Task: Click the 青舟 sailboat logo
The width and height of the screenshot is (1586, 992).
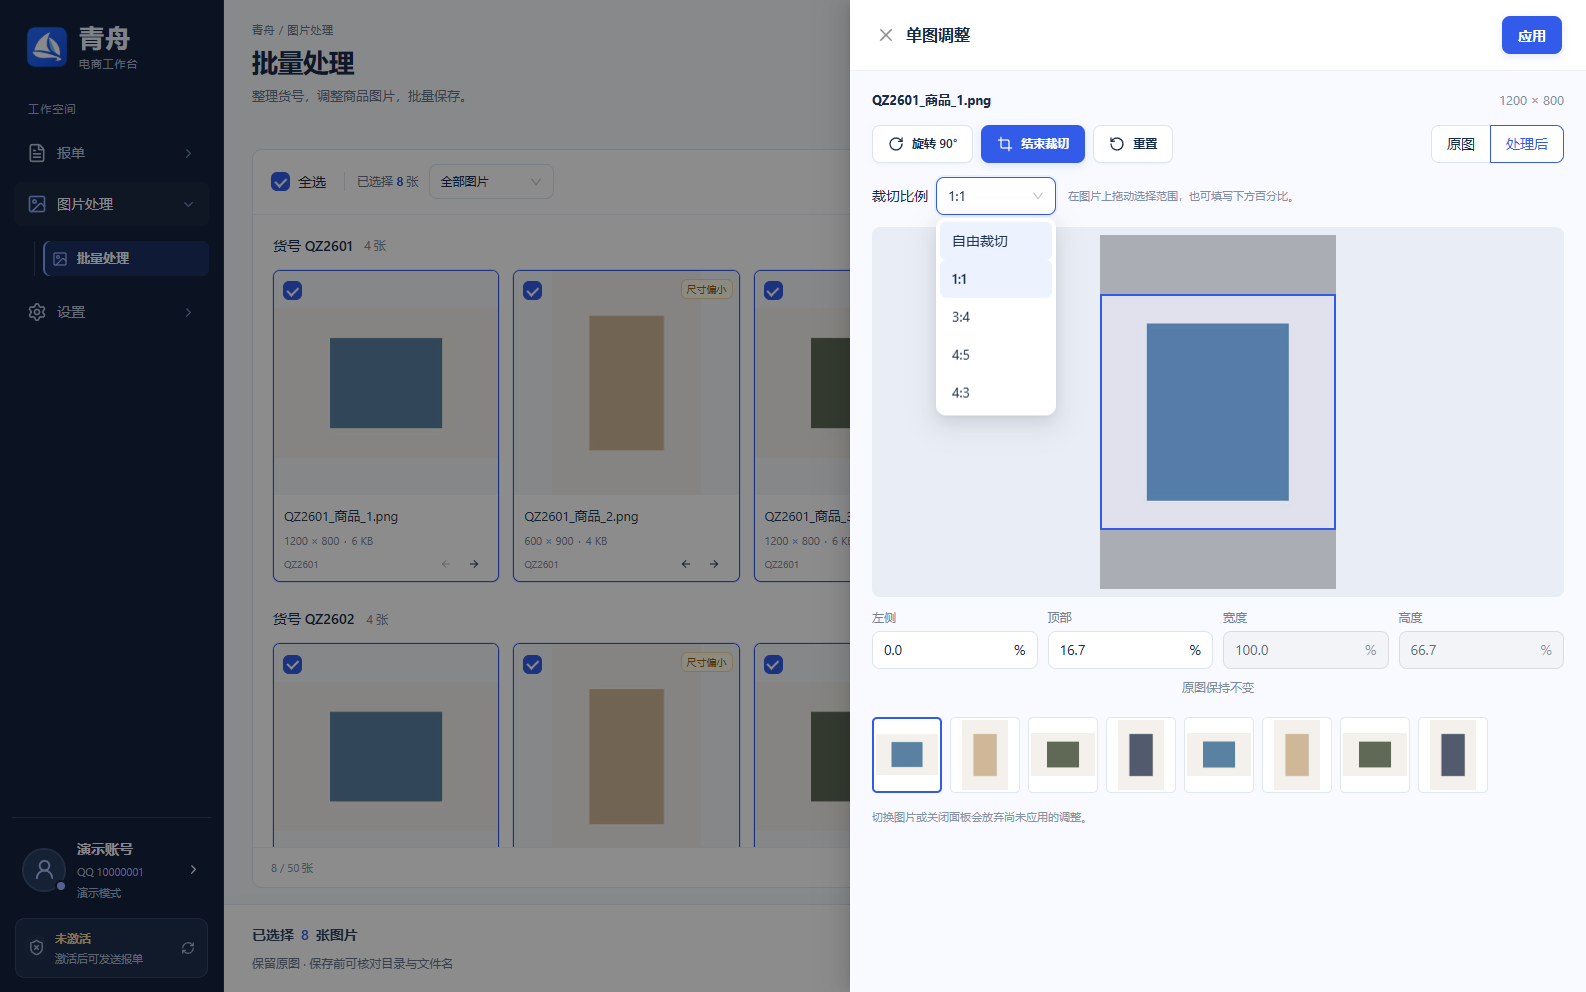Action: coord(47,47)
